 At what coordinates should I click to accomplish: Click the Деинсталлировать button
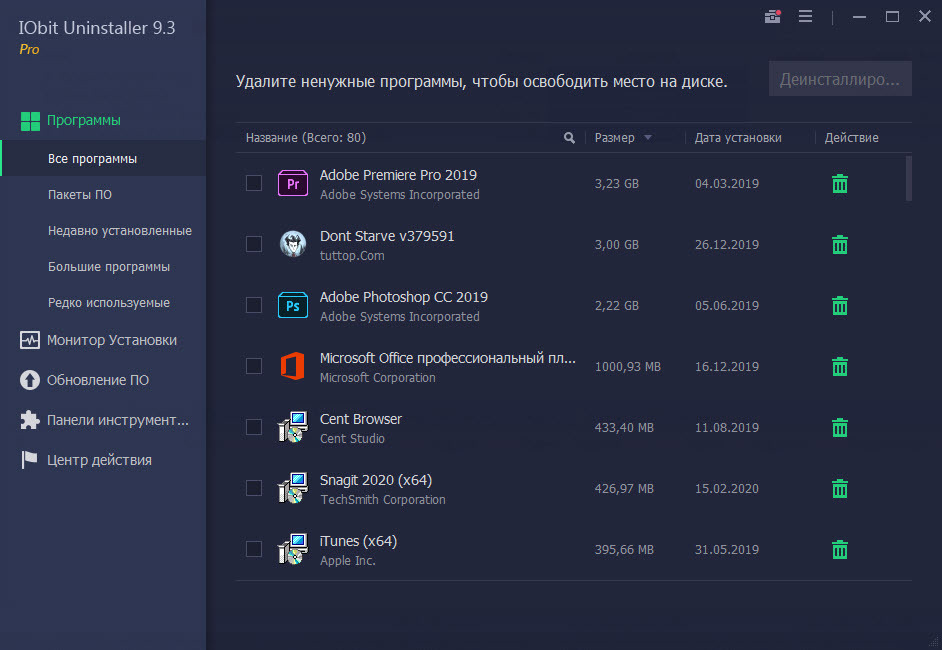[840, 79]
